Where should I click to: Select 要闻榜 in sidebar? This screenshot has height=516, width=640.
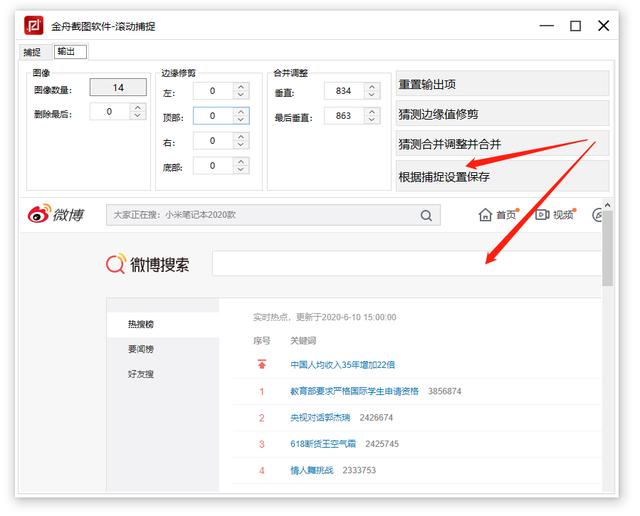pos(141,349)
